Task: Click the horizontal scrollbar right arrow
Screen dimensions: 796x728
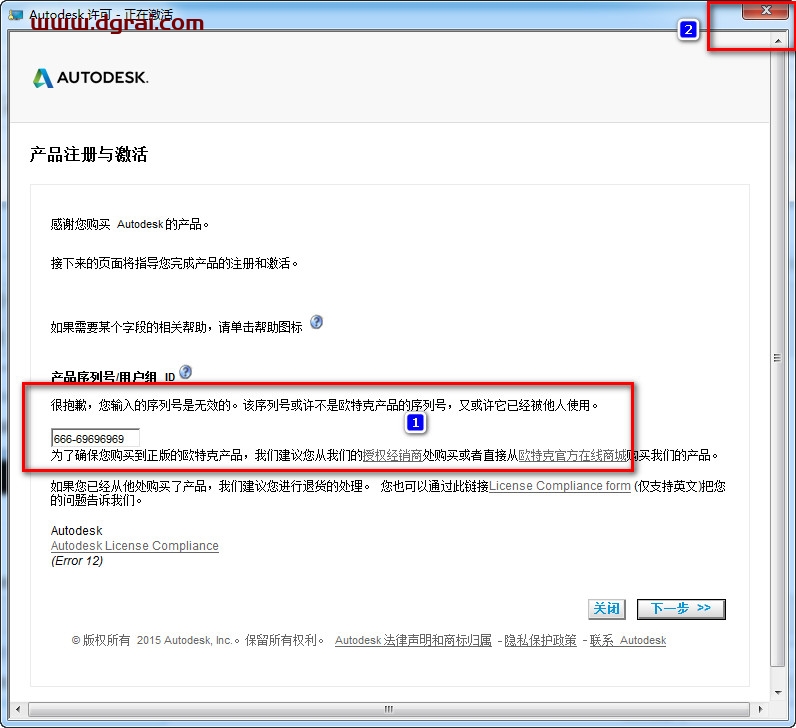Action: [760, 709]
